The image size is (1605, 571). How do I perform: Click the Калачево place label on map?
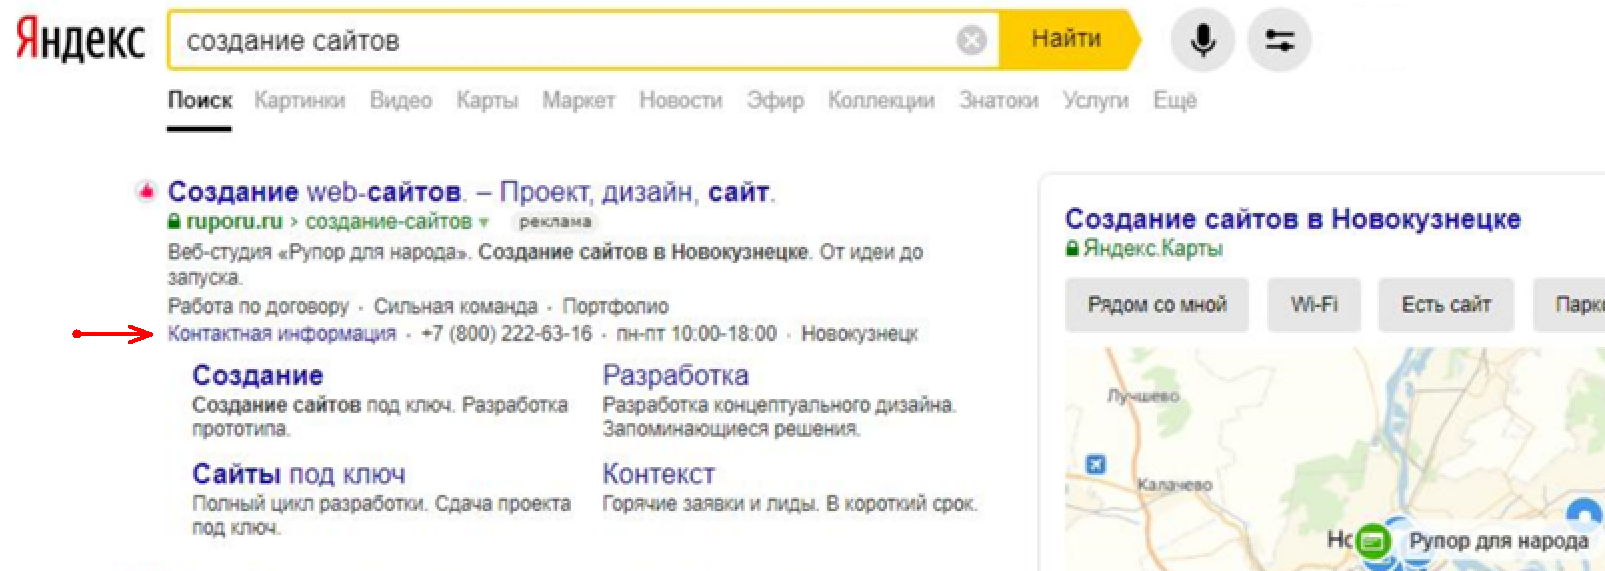click(1174, 484)
